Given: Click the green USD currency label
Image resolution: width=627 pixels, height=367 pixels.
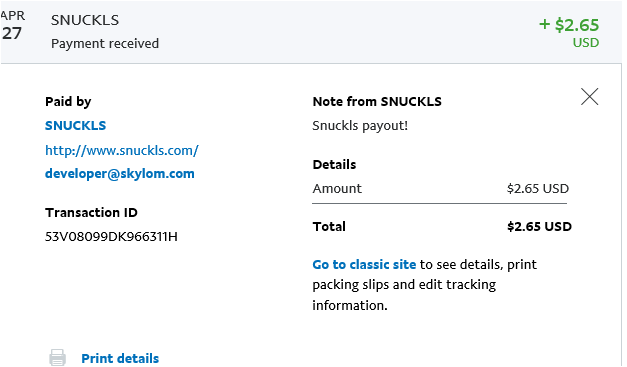Looking at the screenshot, I should click(586, 42).
